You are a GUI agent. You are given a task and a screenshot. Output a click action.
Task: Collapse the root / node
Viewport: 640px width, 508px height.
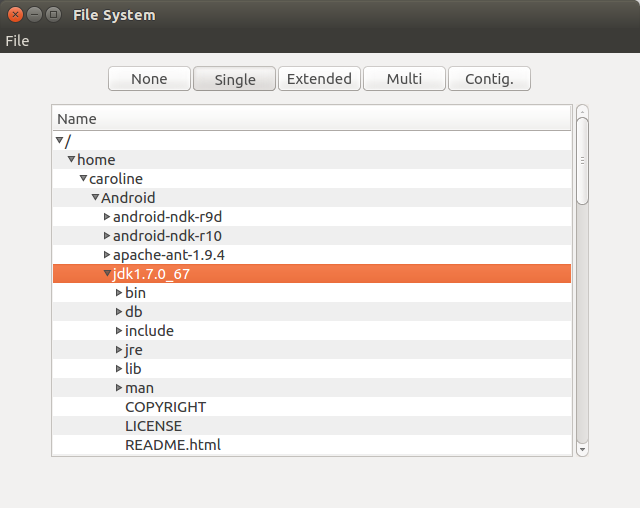click(60, 141)
